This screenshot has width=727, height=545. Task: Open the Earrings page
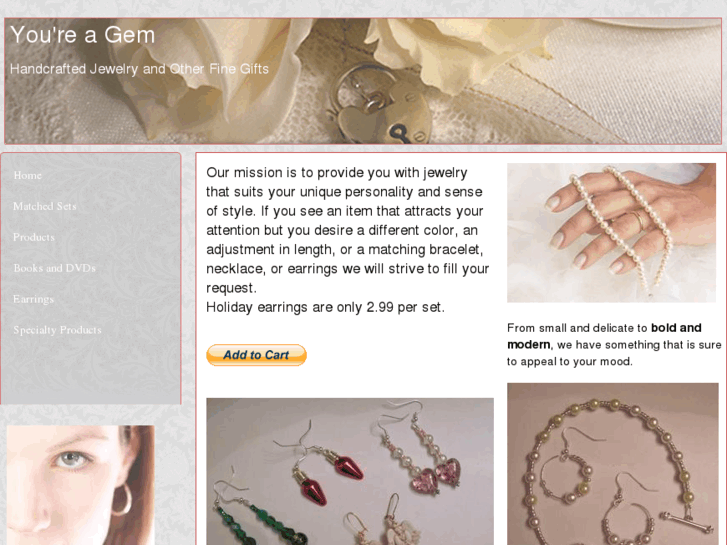click(x=33, y=299)
